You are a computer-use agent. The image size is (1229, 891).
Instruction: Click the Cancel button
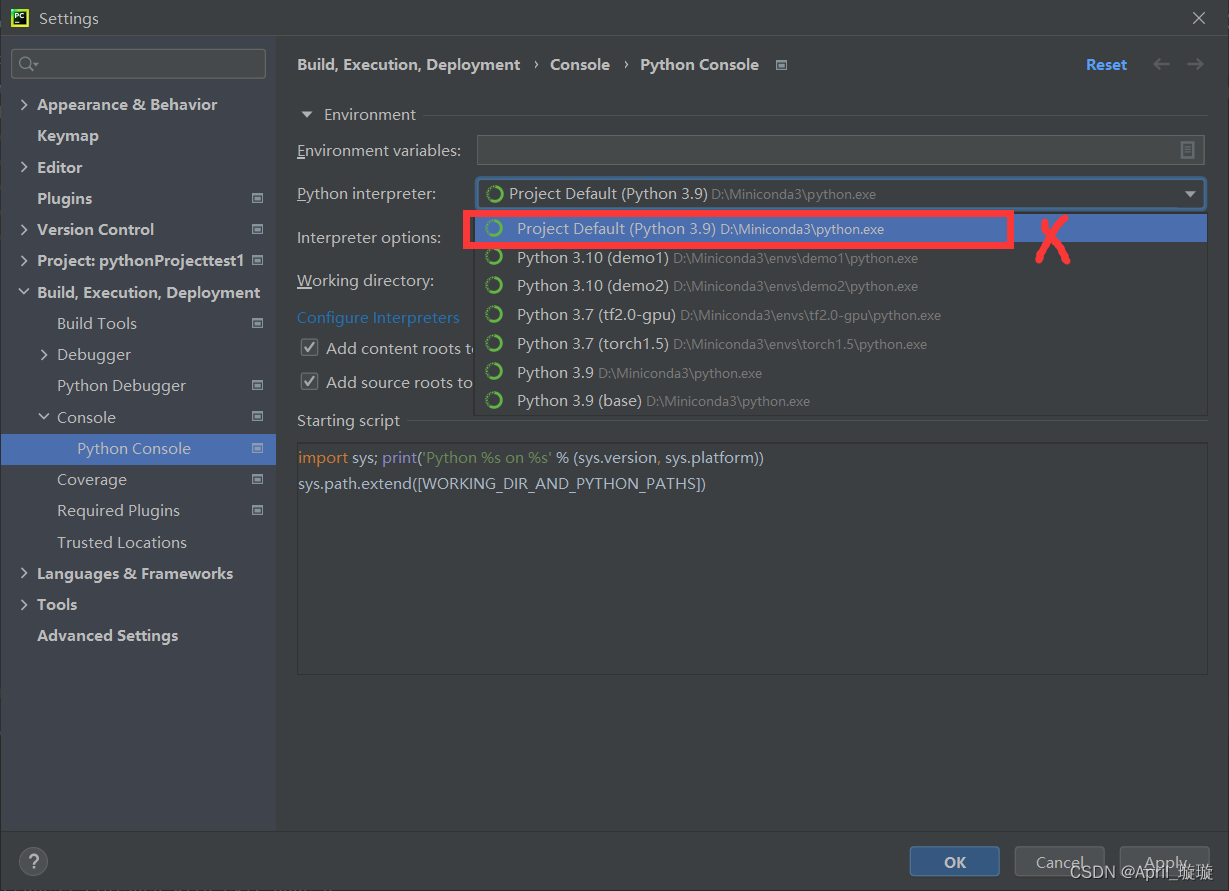pyautogui.click(x=1059, y=862)
